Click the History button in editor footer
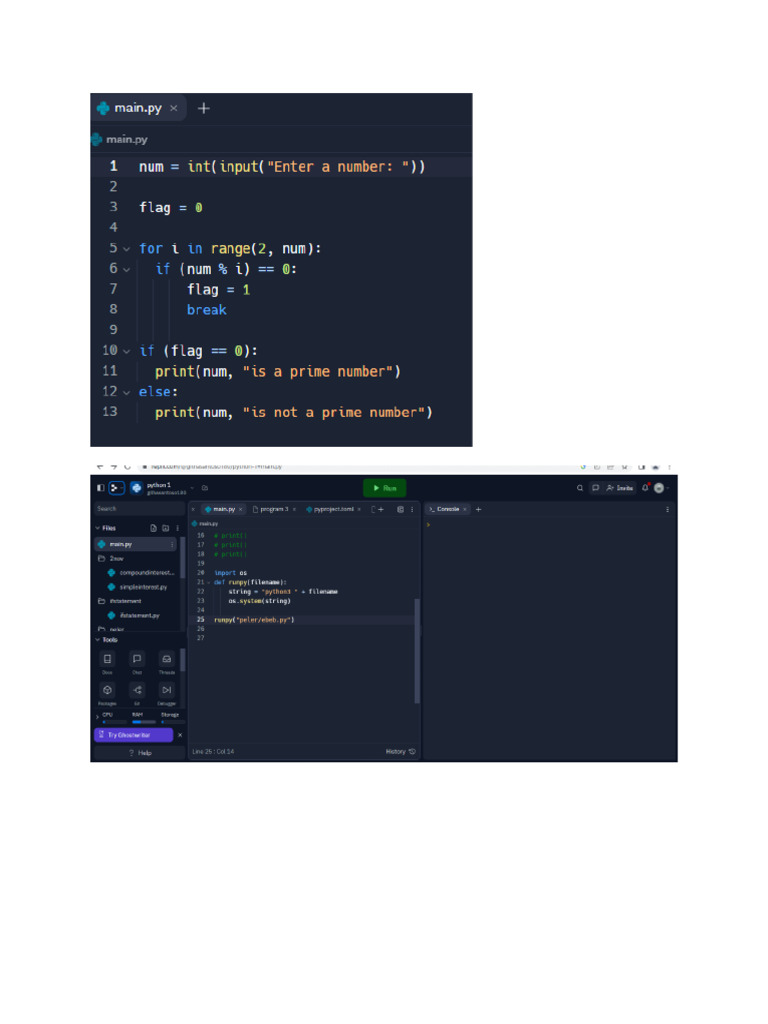Image resolution: width=768 pixels, height=1024 pixels. (x=400, y=752)
